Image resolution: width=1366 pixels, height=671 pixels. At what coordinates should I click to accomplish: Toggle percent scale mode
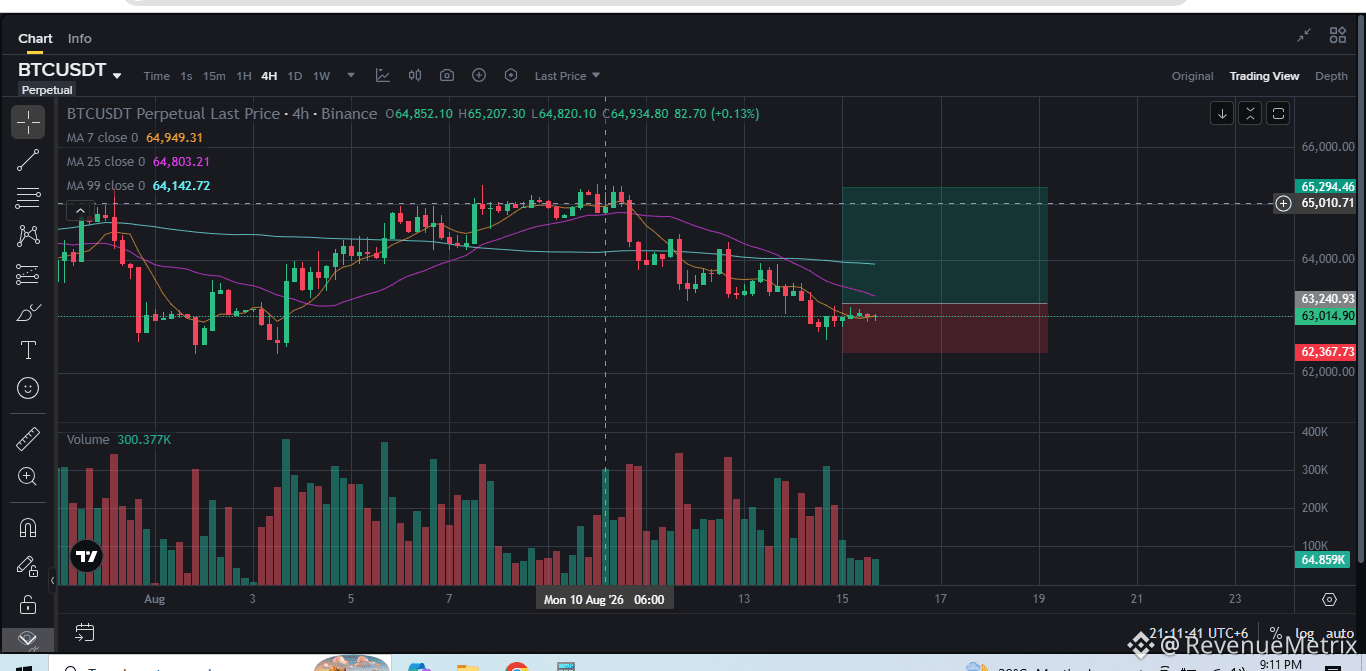click(1275, 633)
